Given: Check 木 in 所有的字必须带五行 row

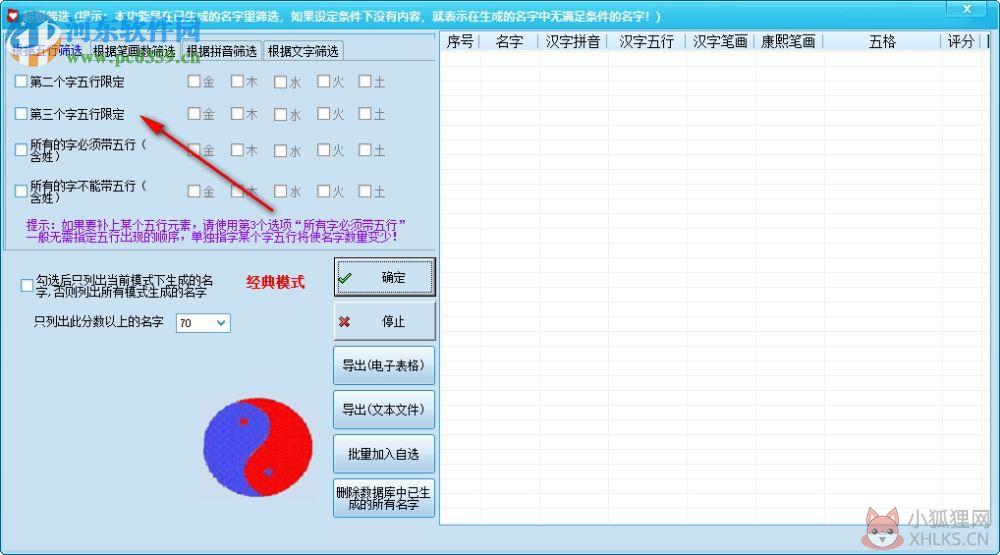Looking at the screenshot, I should tap(237, 150).
